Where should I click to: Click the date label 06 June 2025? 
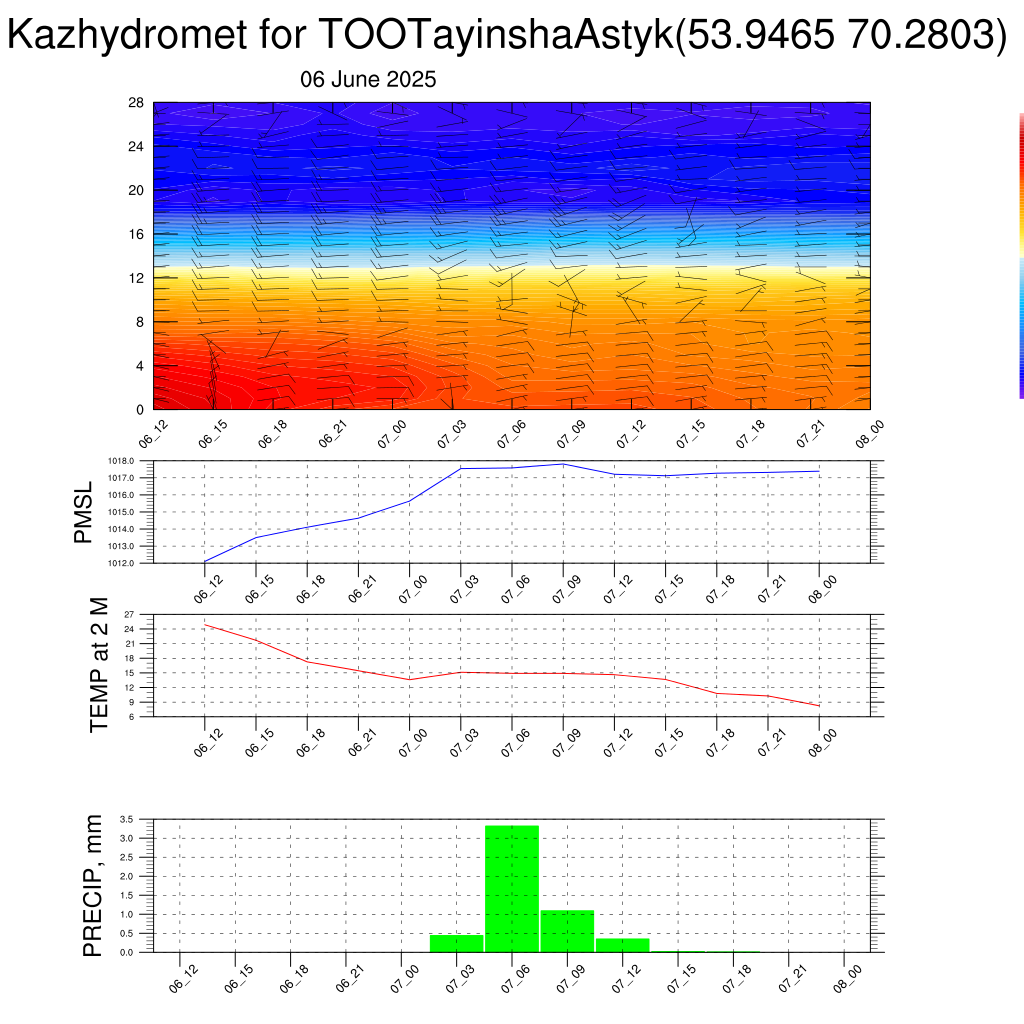point(368,80)
